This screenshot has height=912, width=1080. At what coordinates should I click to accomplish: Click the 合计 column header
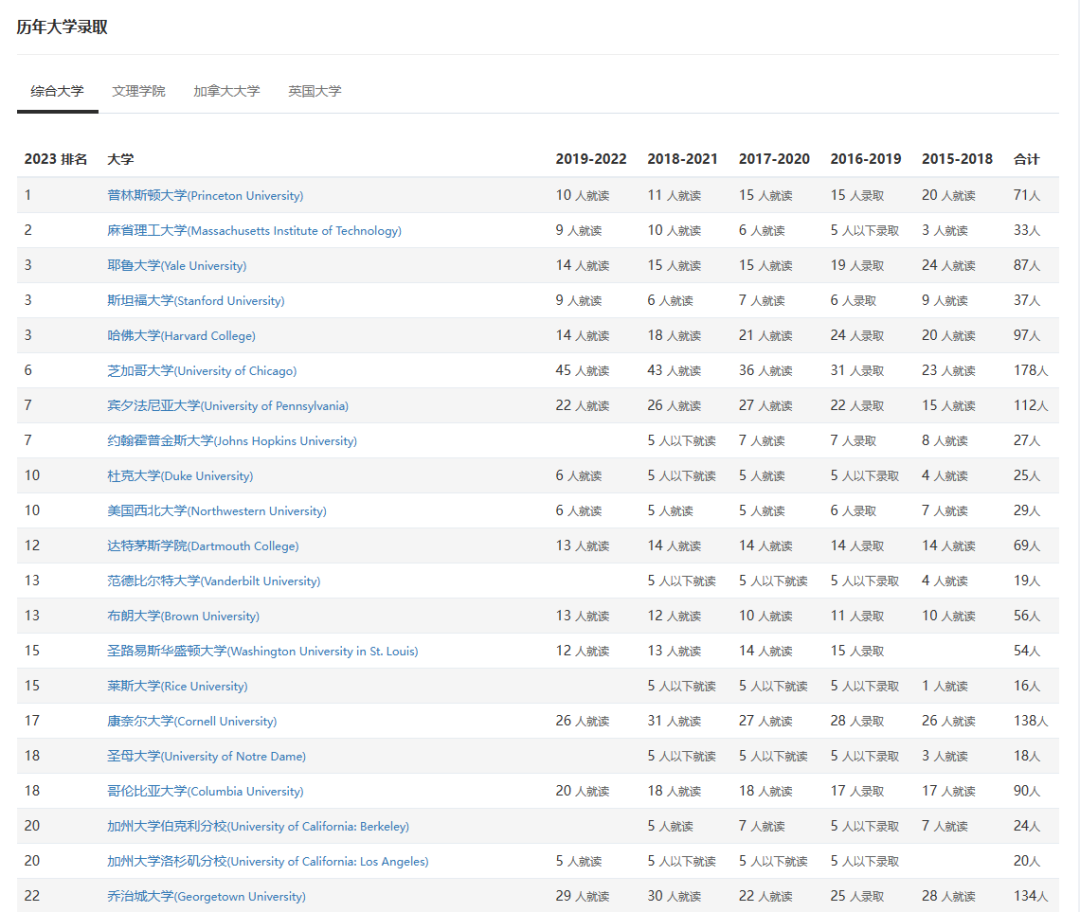[x=1026, y=159]
